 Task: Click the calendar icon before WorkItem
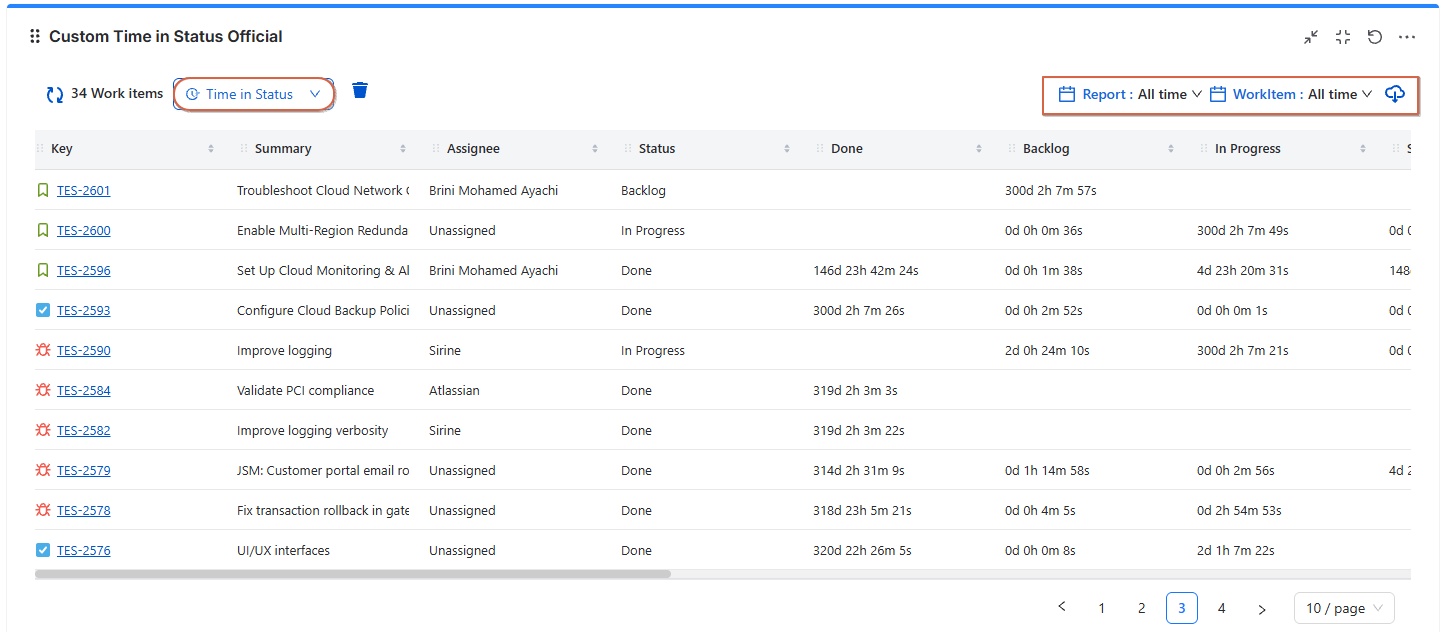point(1218,94)
